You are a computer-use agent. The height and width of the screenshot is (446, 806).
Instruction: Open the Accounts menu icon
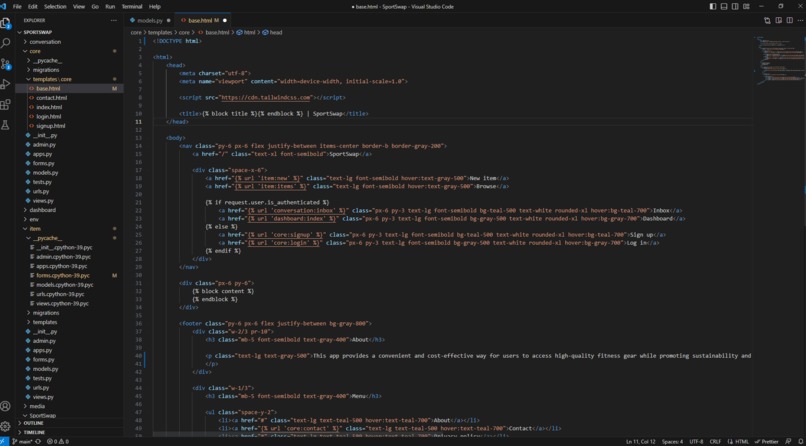(x=6, y=406)
